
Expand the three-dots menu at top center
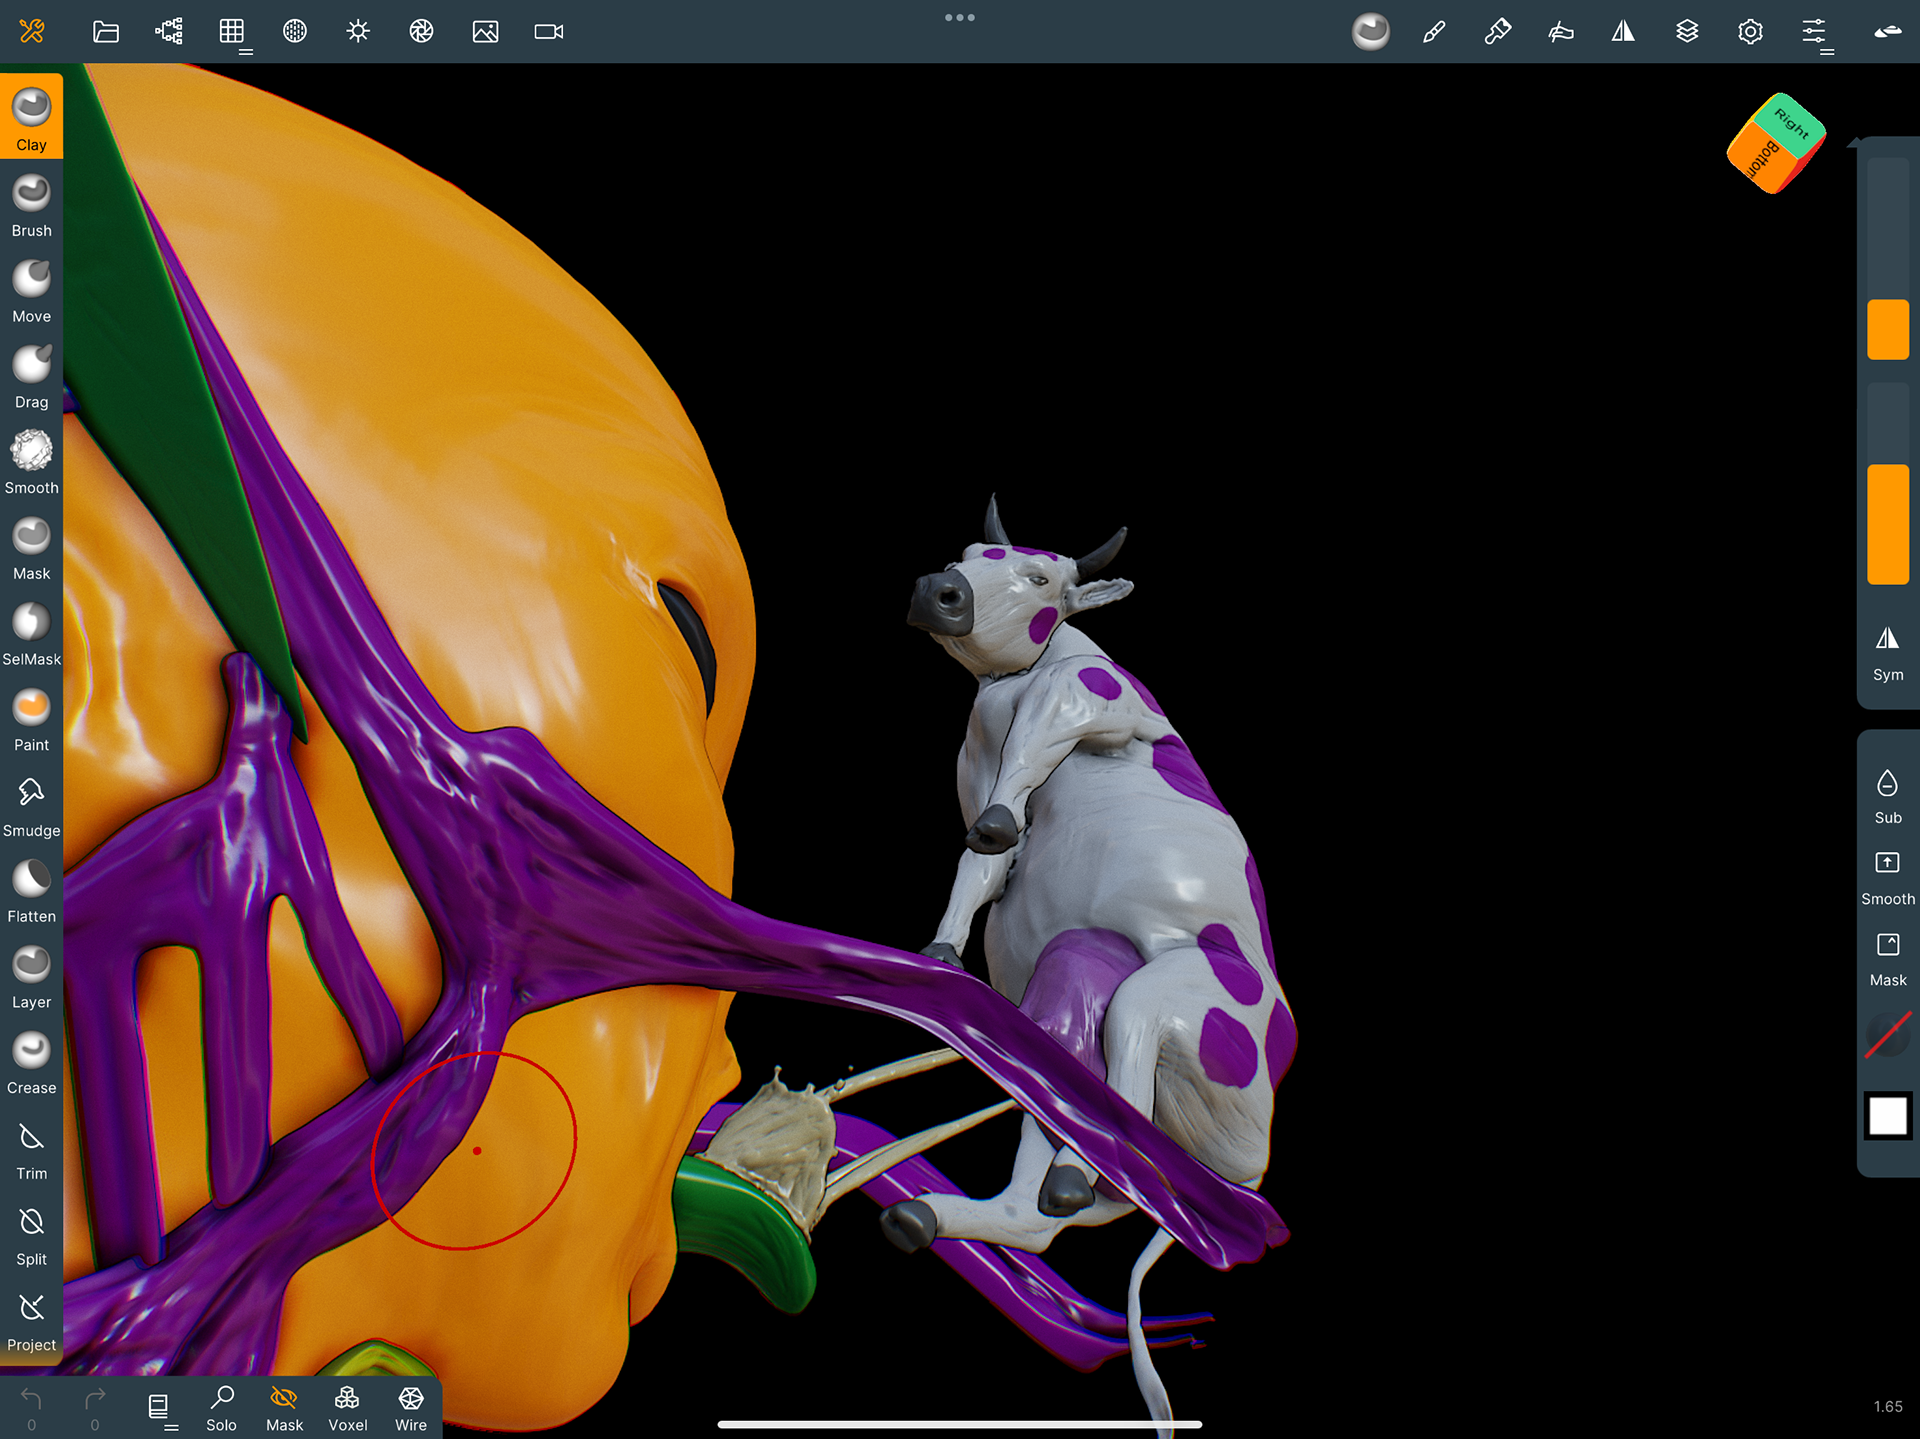(959, 18)
